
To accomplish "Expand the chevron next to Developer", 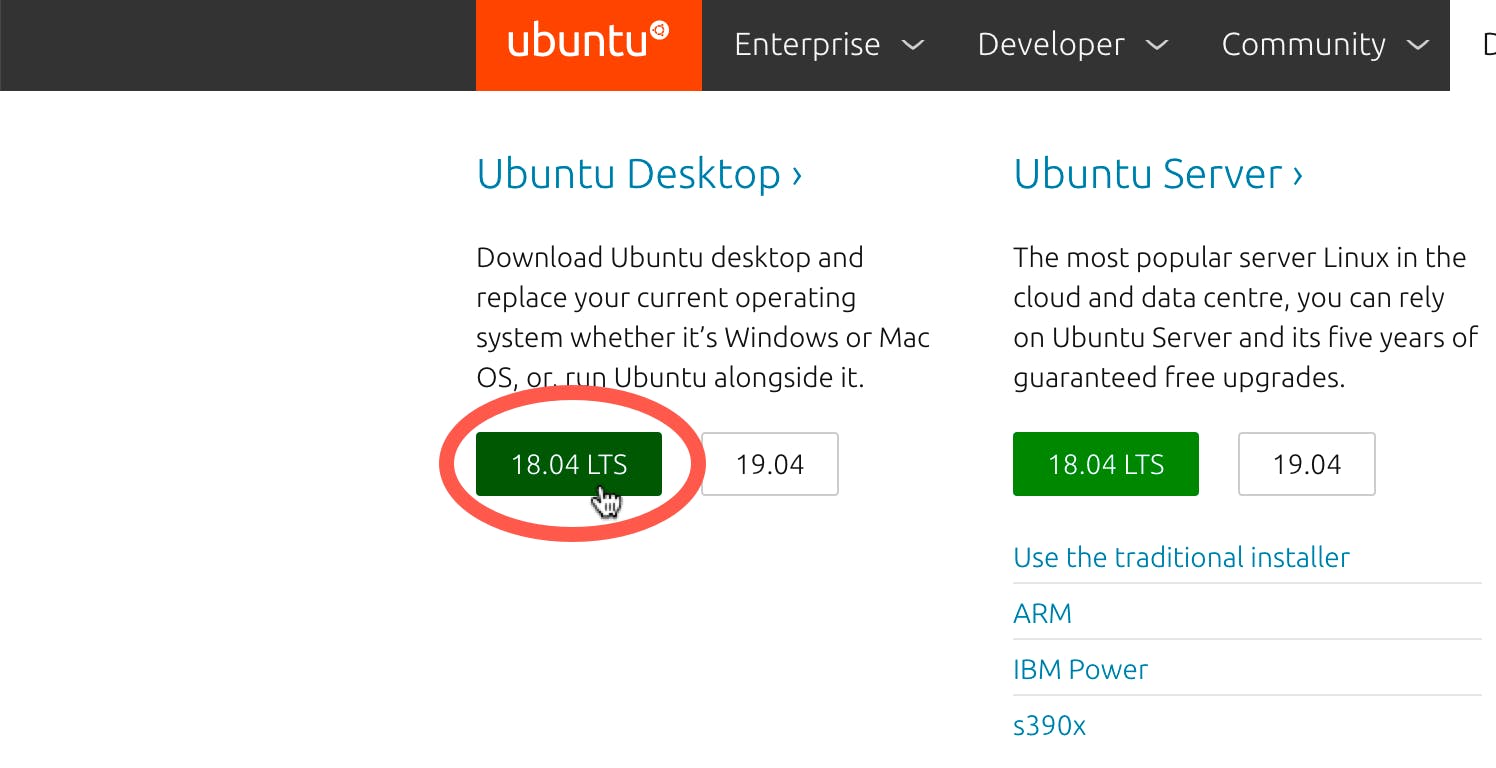I will tap(1156, 45).
